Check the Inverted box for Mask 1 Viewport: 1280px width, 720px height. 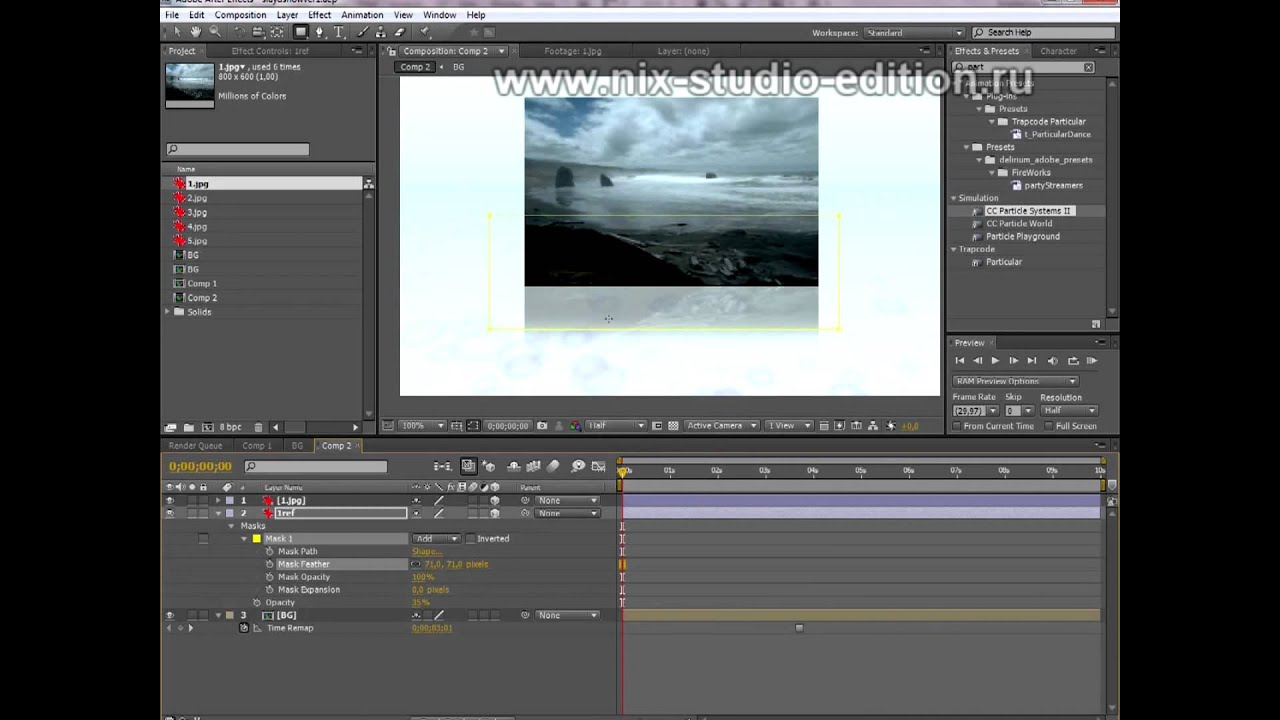pos(471,538)
